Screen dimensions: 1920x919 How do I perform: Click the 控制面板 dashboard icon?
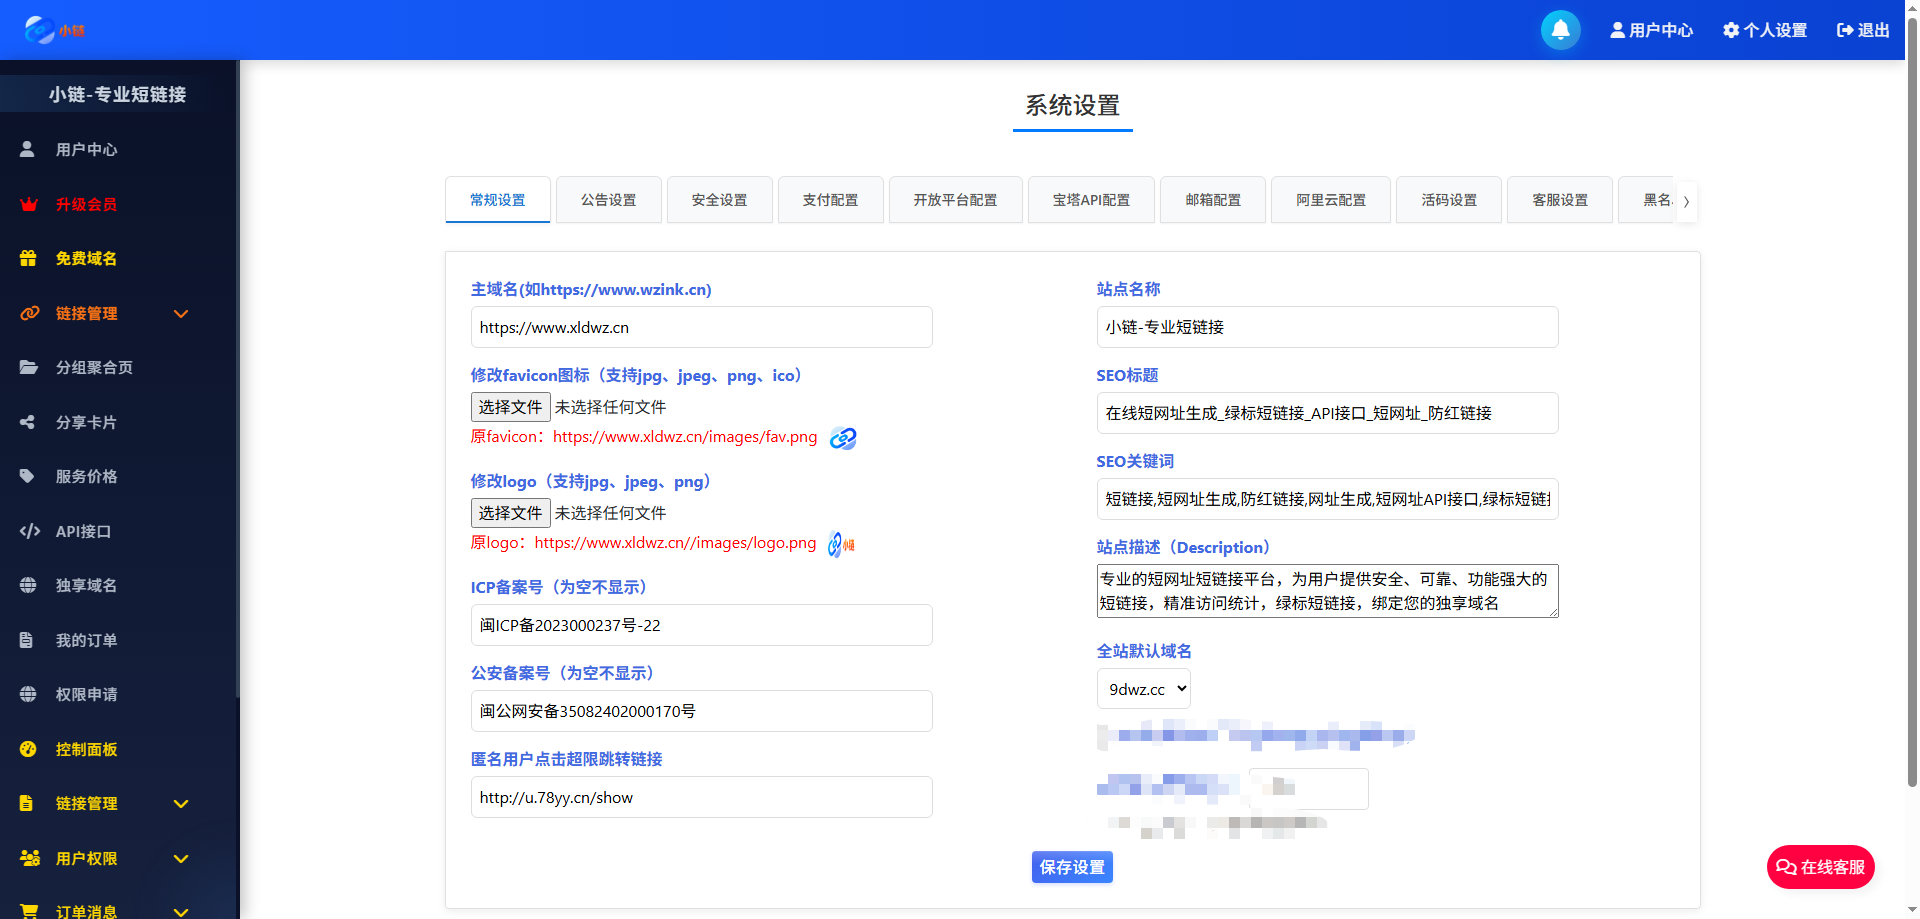tap(27, 749)
